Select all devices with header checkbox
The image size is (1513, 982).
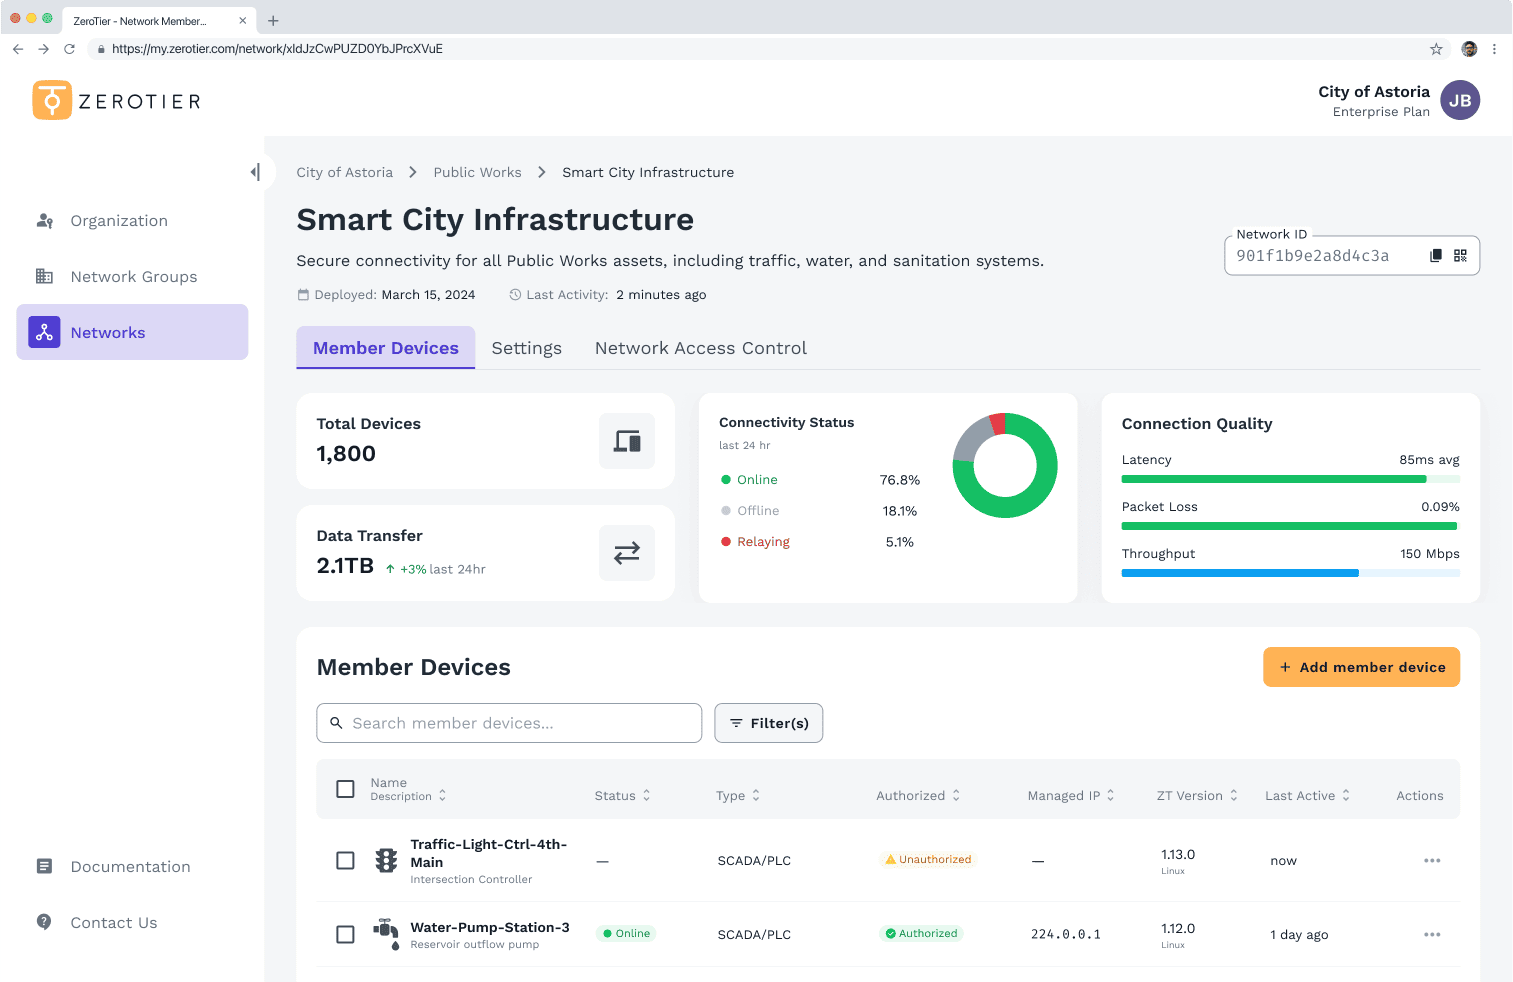pos(345,789)
